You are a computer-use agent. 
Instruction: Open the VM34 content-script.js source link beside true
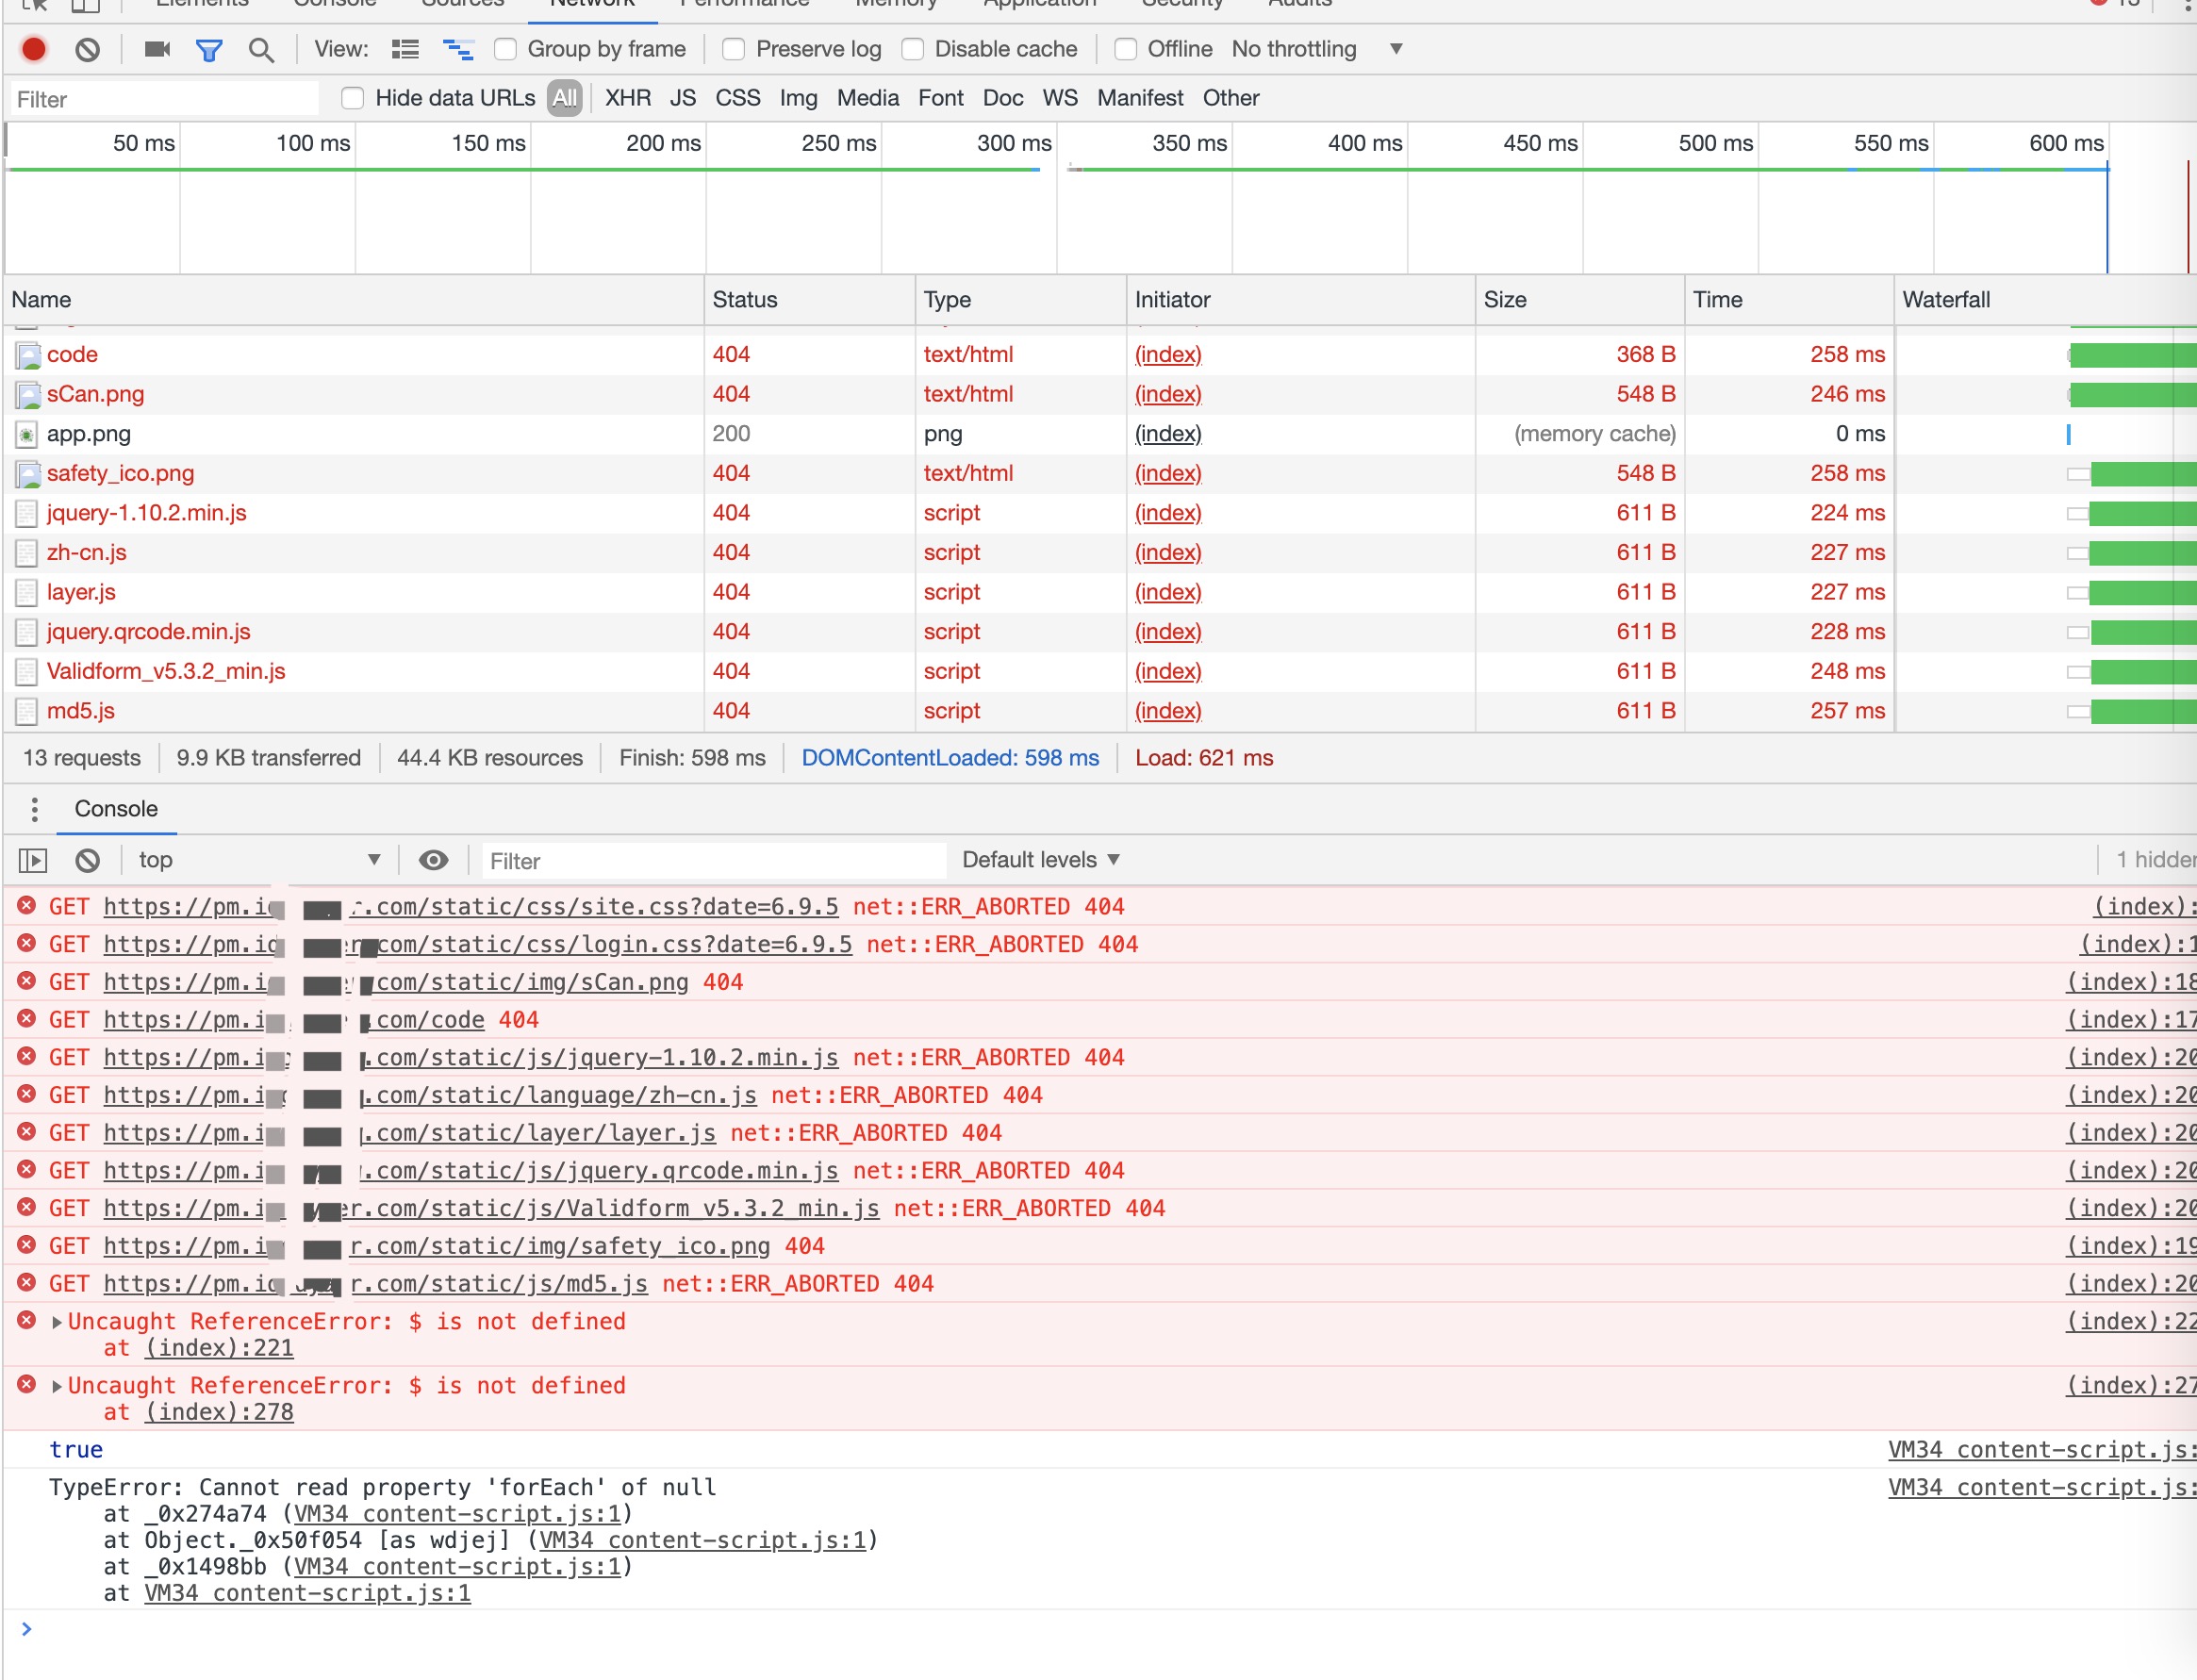(x=2040, y=1450)
